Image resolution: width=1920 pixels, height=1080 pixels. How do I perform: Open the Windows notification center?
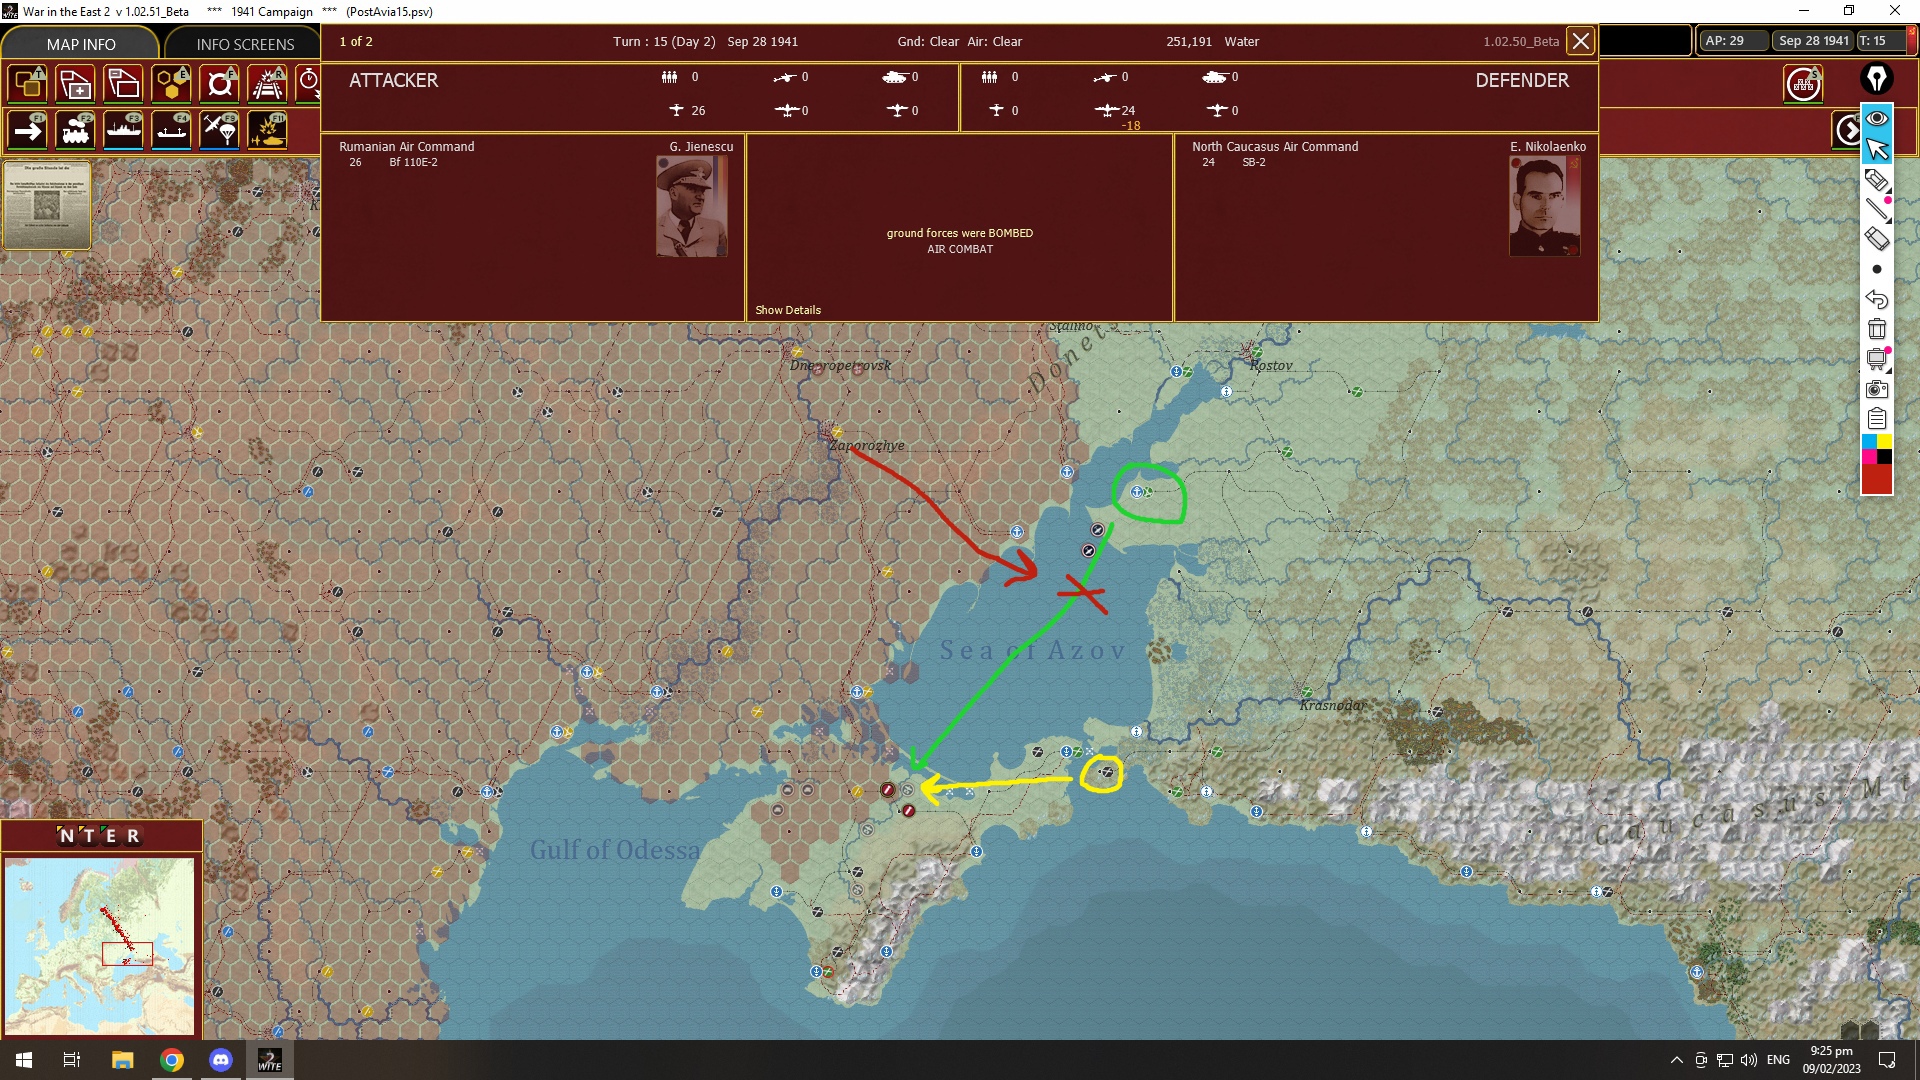coord(1888,1060)
